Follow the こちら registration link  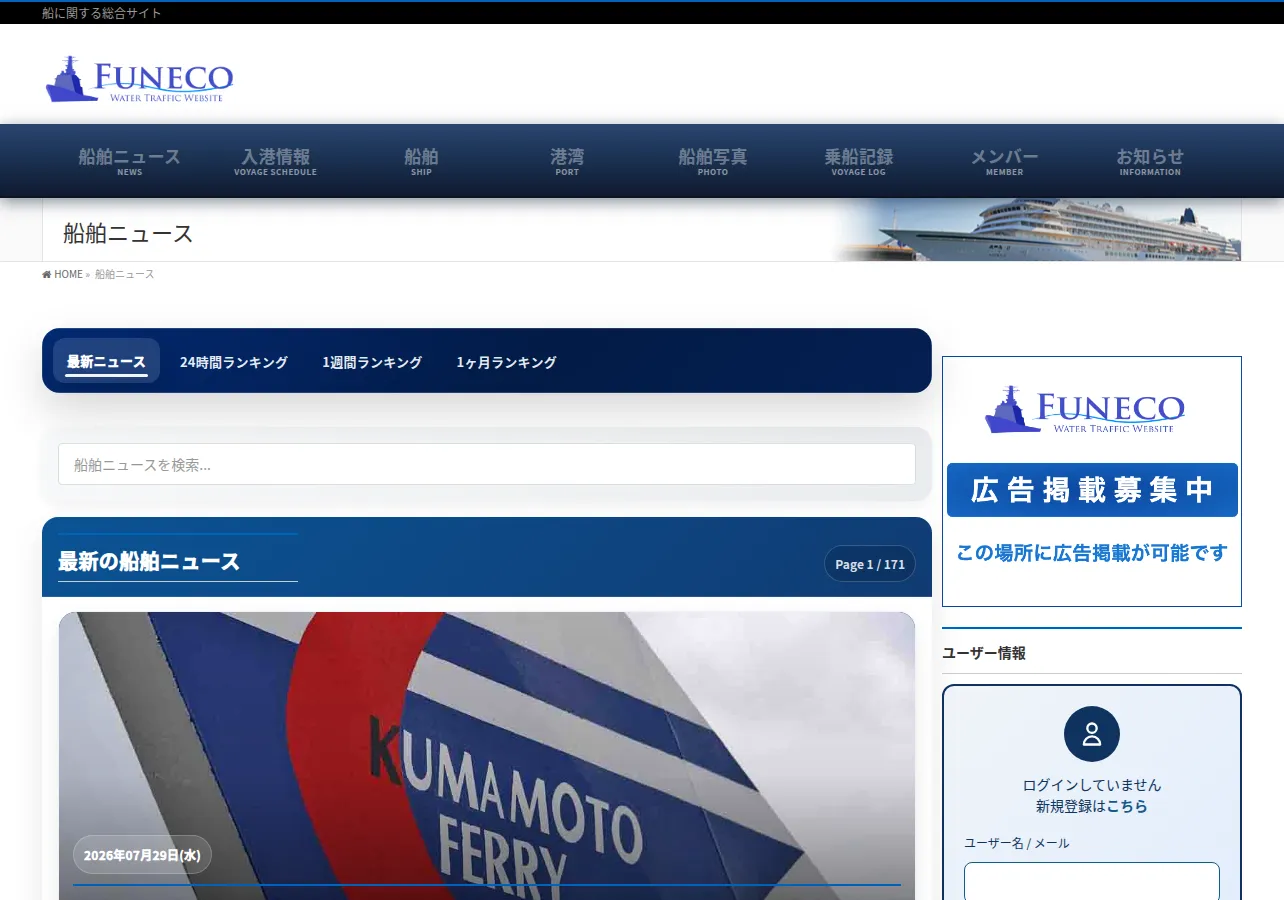pyautogui.click(x=1127, y=806)
